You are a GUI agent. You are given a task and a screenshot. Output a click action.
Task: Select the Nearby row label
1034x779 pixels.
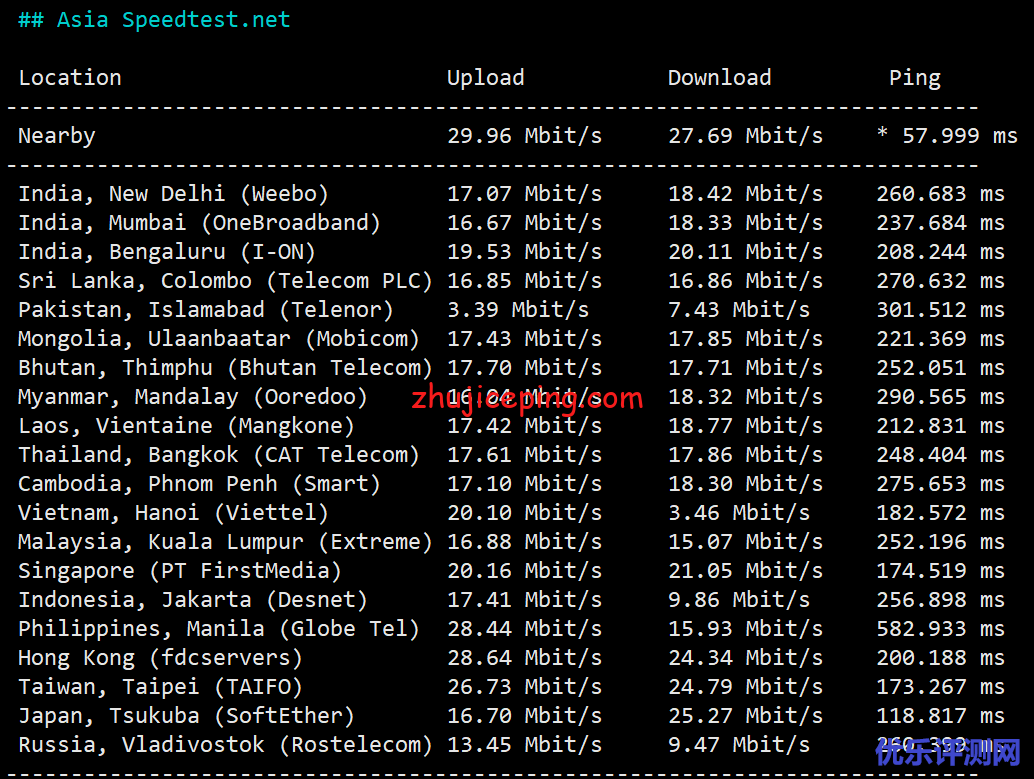pyautogui.click(x=57, y=136)
